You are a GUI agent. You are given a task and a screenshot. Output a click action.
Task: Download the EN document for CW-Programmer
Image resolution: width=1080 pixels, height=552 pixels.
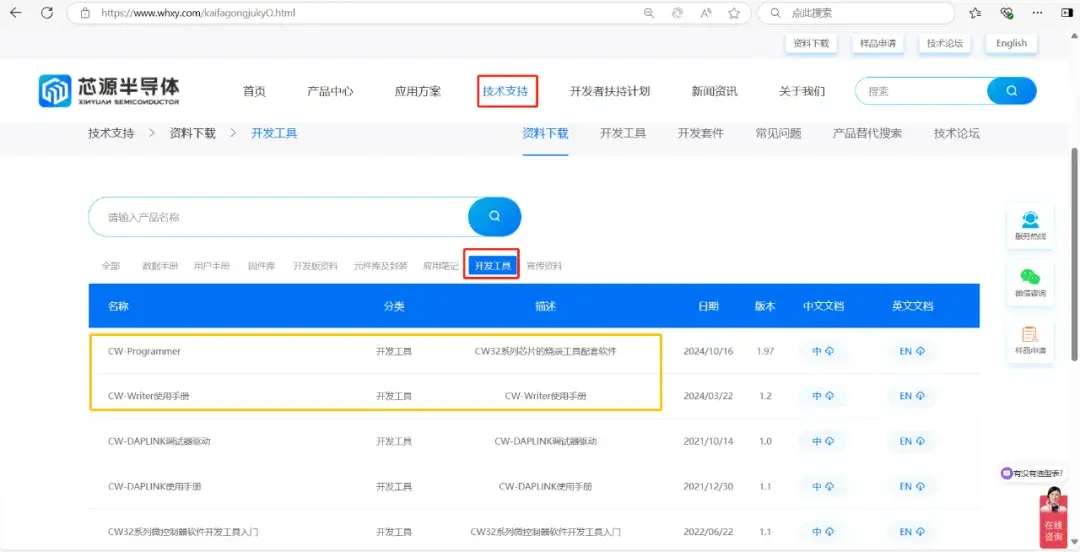[x=912, y=351]
